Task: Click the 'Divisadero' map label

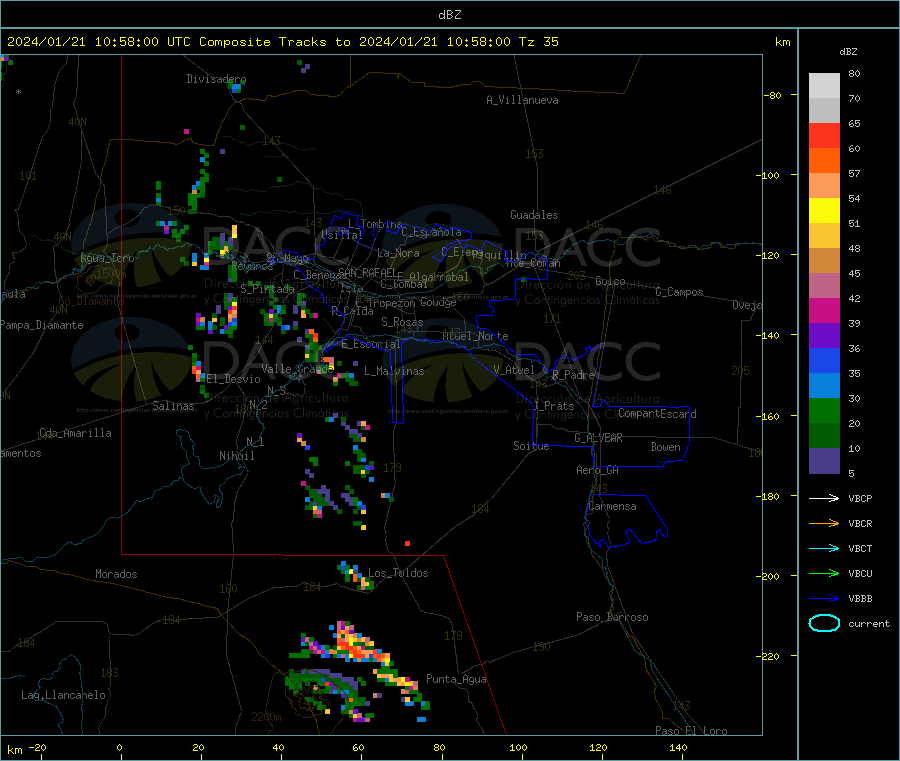Action: (x=216, y=79)
